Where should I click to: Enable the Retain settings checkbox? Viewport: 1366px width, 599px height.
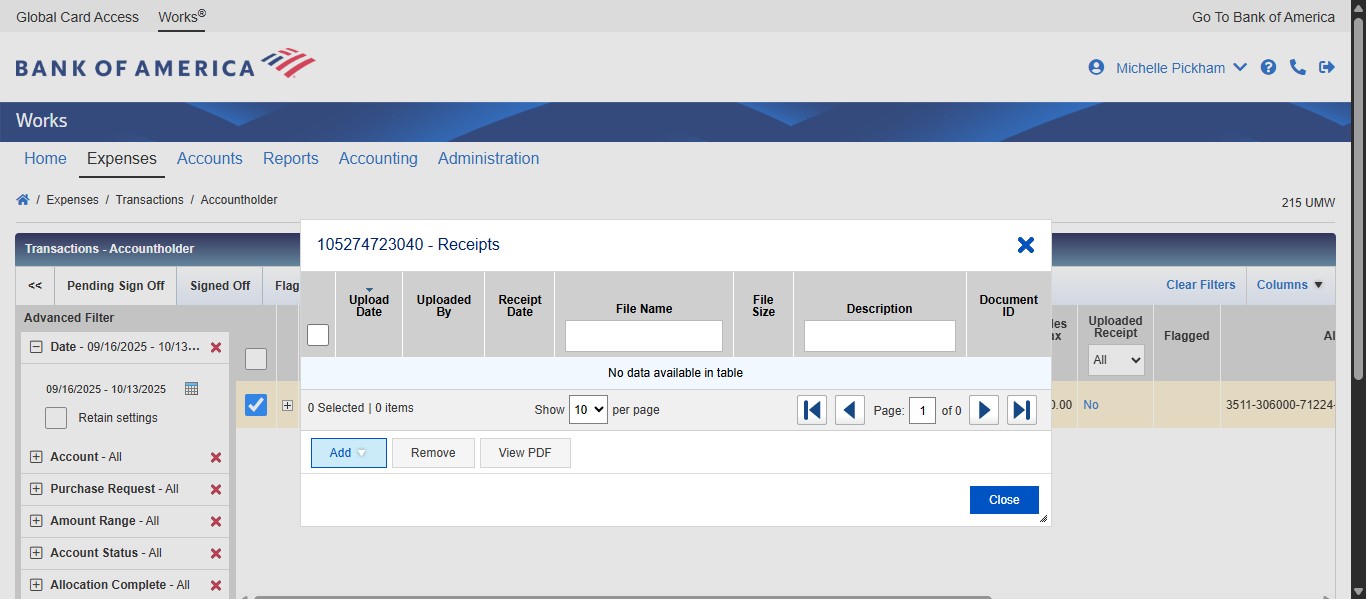(56, 418)
